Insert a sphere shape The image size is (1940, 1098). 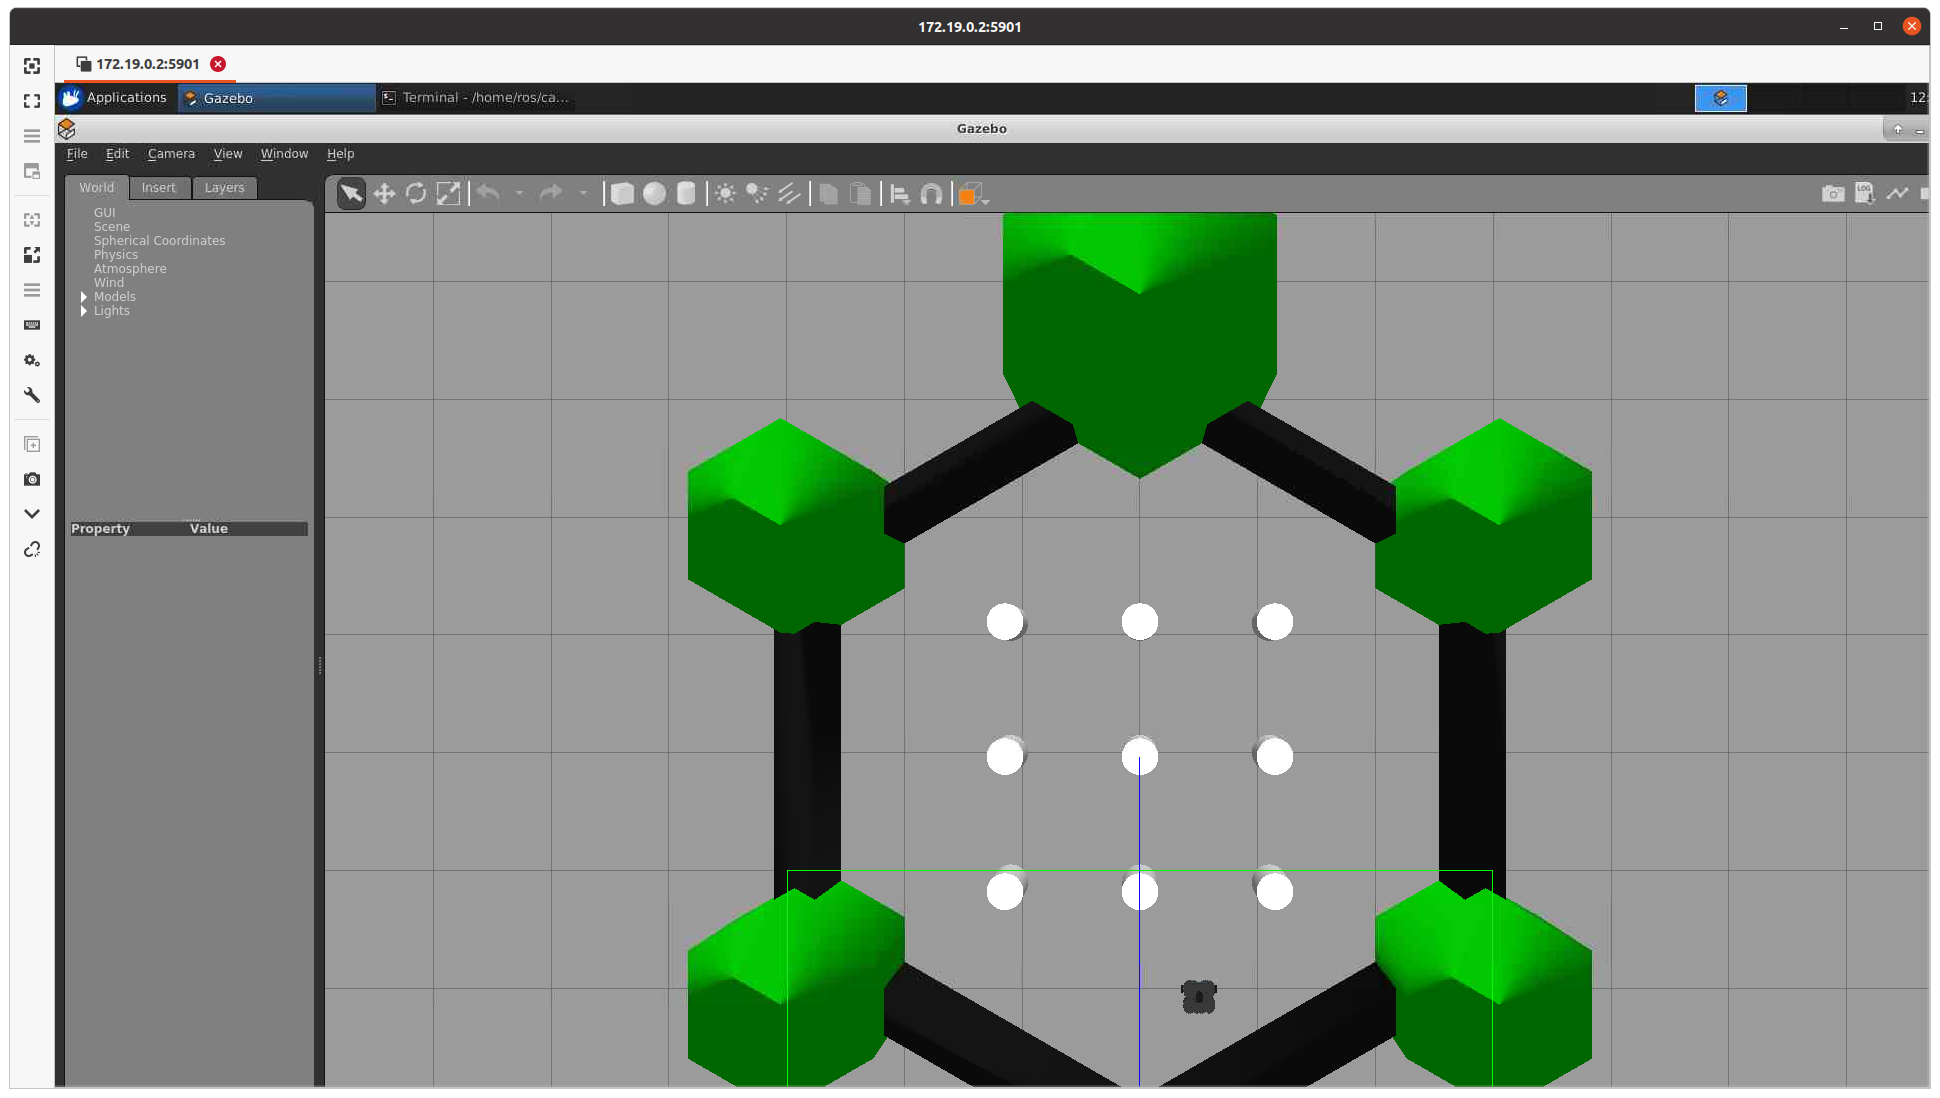[x=654, y=193]
